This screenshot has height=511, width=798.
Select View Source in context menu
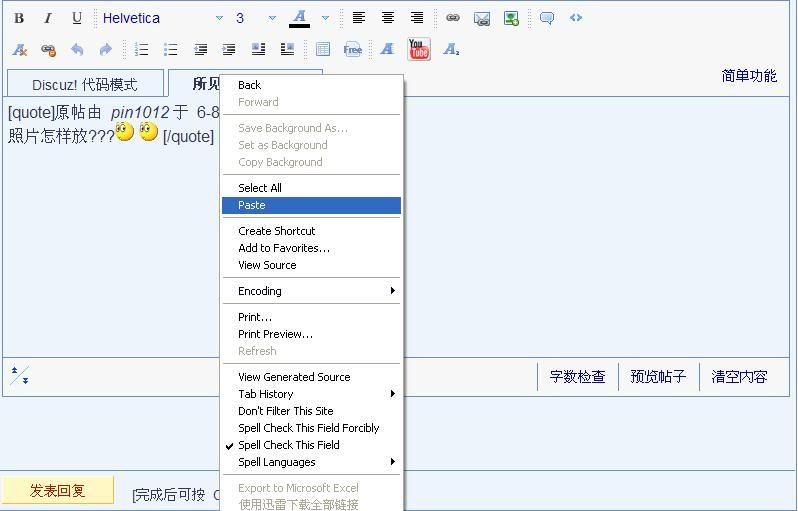pos(267,265)
